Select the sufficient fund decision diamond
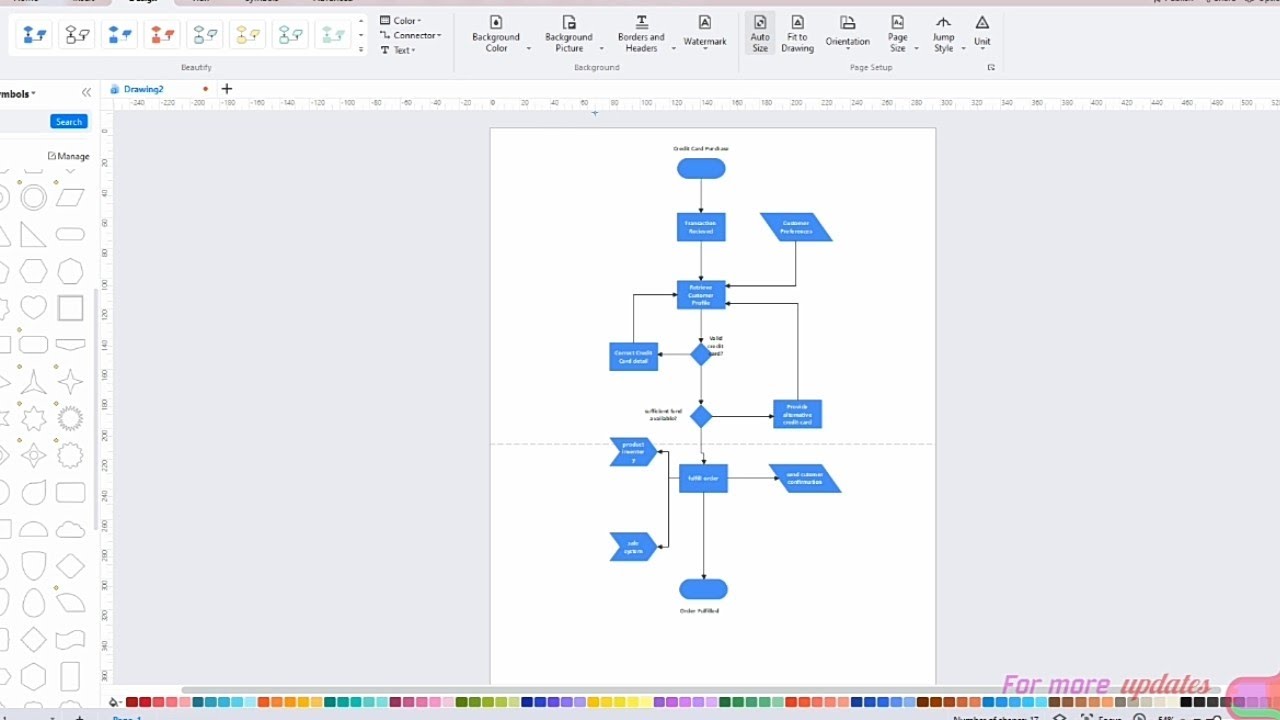The image size is (1280, 720). click(701, 416)
